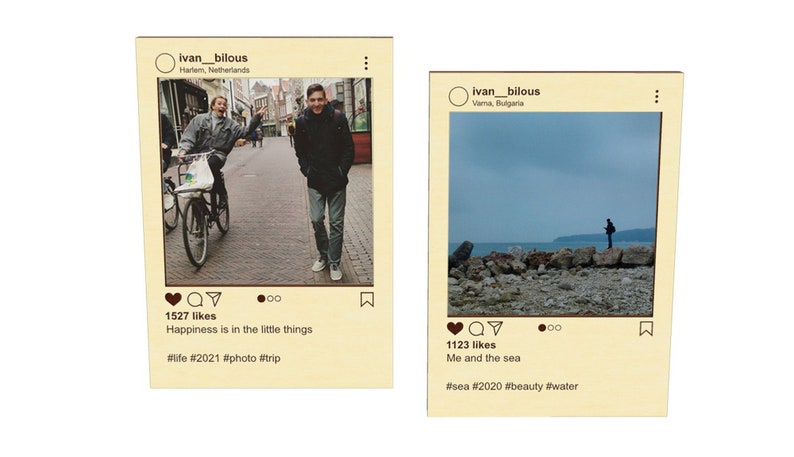Click the heart icon on Varna post
Viewport: 794px width, 457px height.
(x=455, y=328)
